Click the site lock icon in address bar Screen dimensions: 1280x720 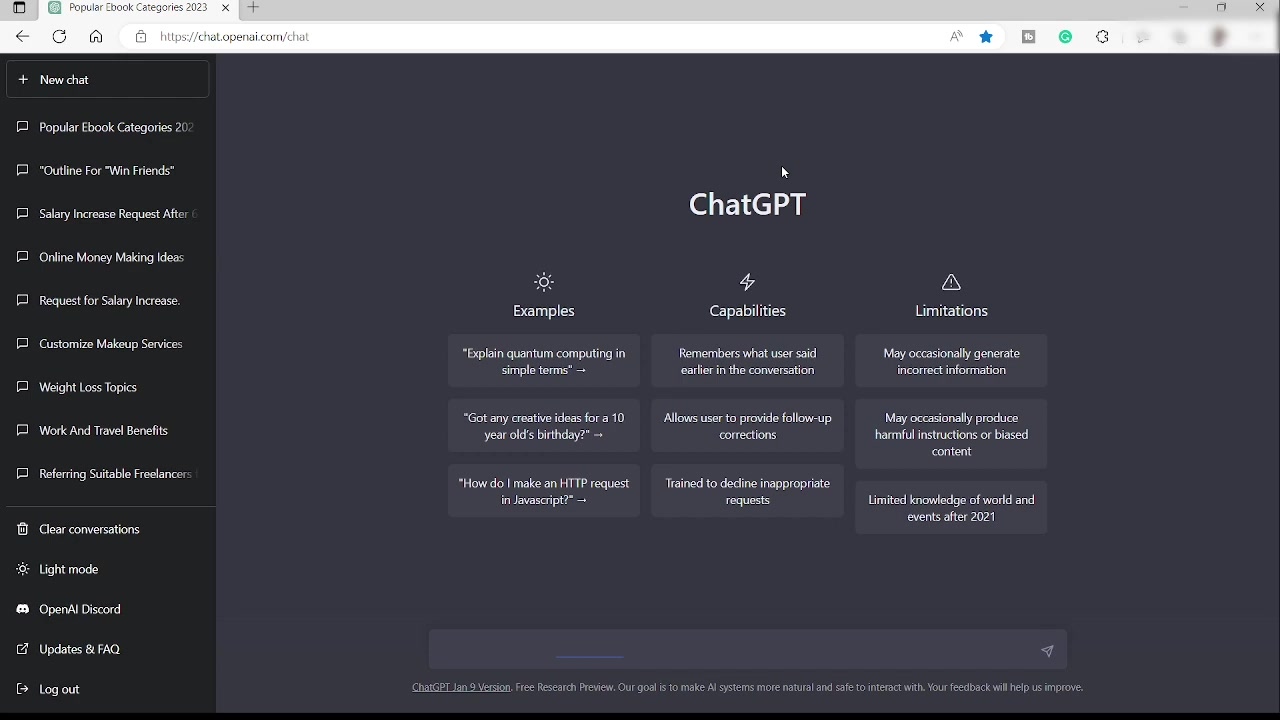tap(141, 36)
